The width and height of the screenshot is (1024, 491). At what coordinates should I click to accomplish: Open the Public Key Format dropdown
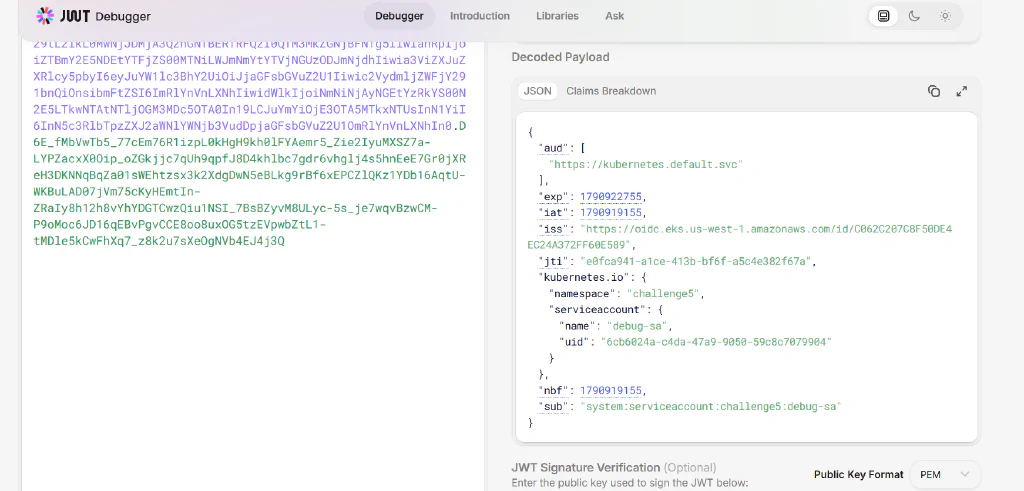point(945,474)
